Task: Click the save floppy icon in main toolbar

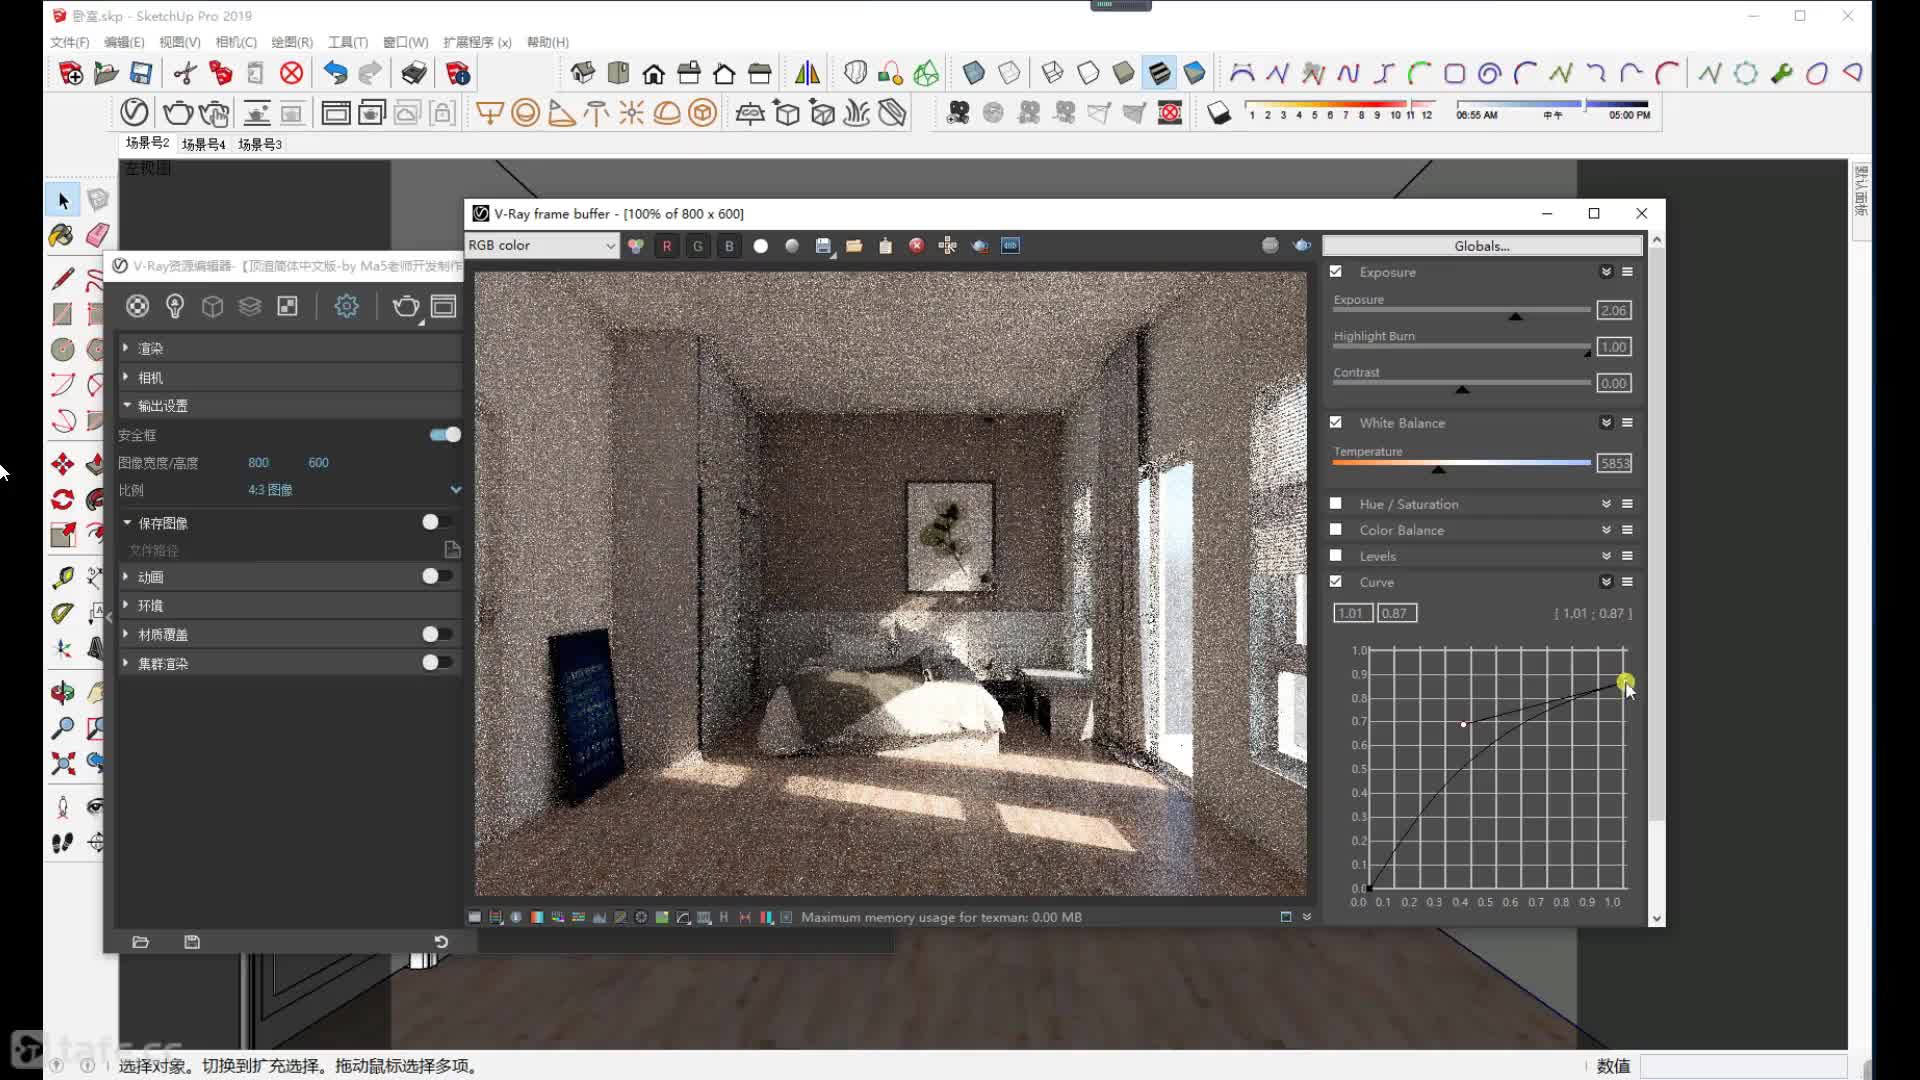Action: pos(141,73)
